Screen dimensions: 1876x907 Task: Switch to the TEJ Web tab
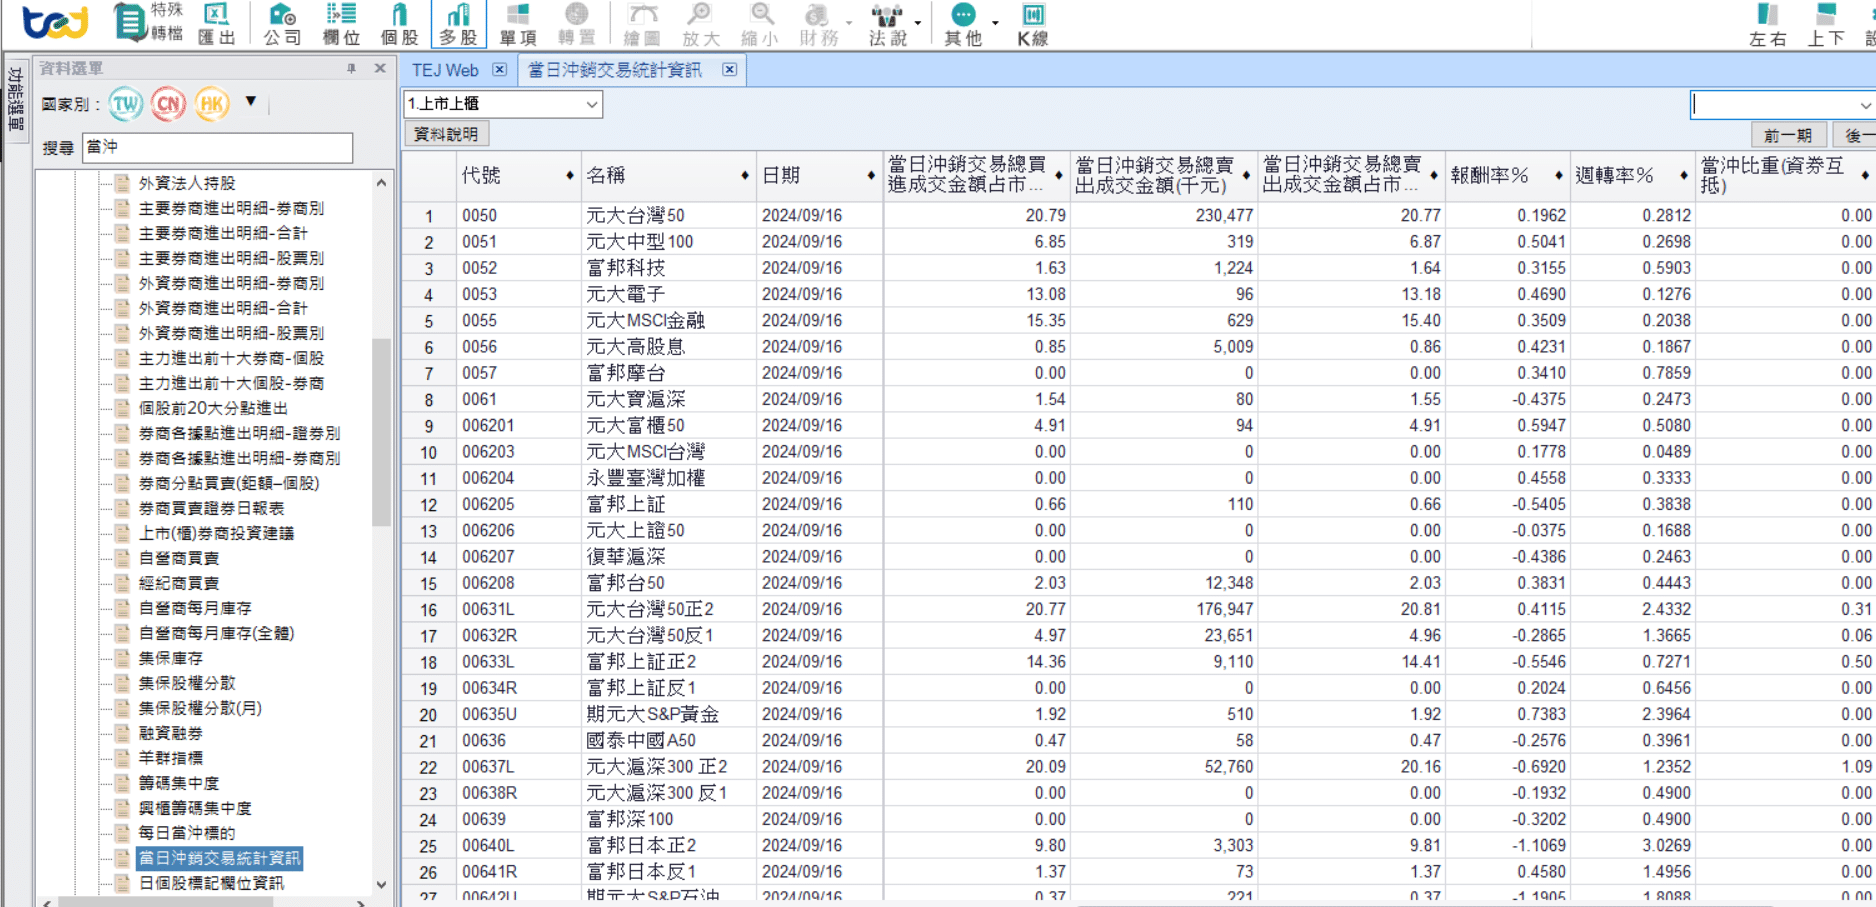tap(445, 70)
